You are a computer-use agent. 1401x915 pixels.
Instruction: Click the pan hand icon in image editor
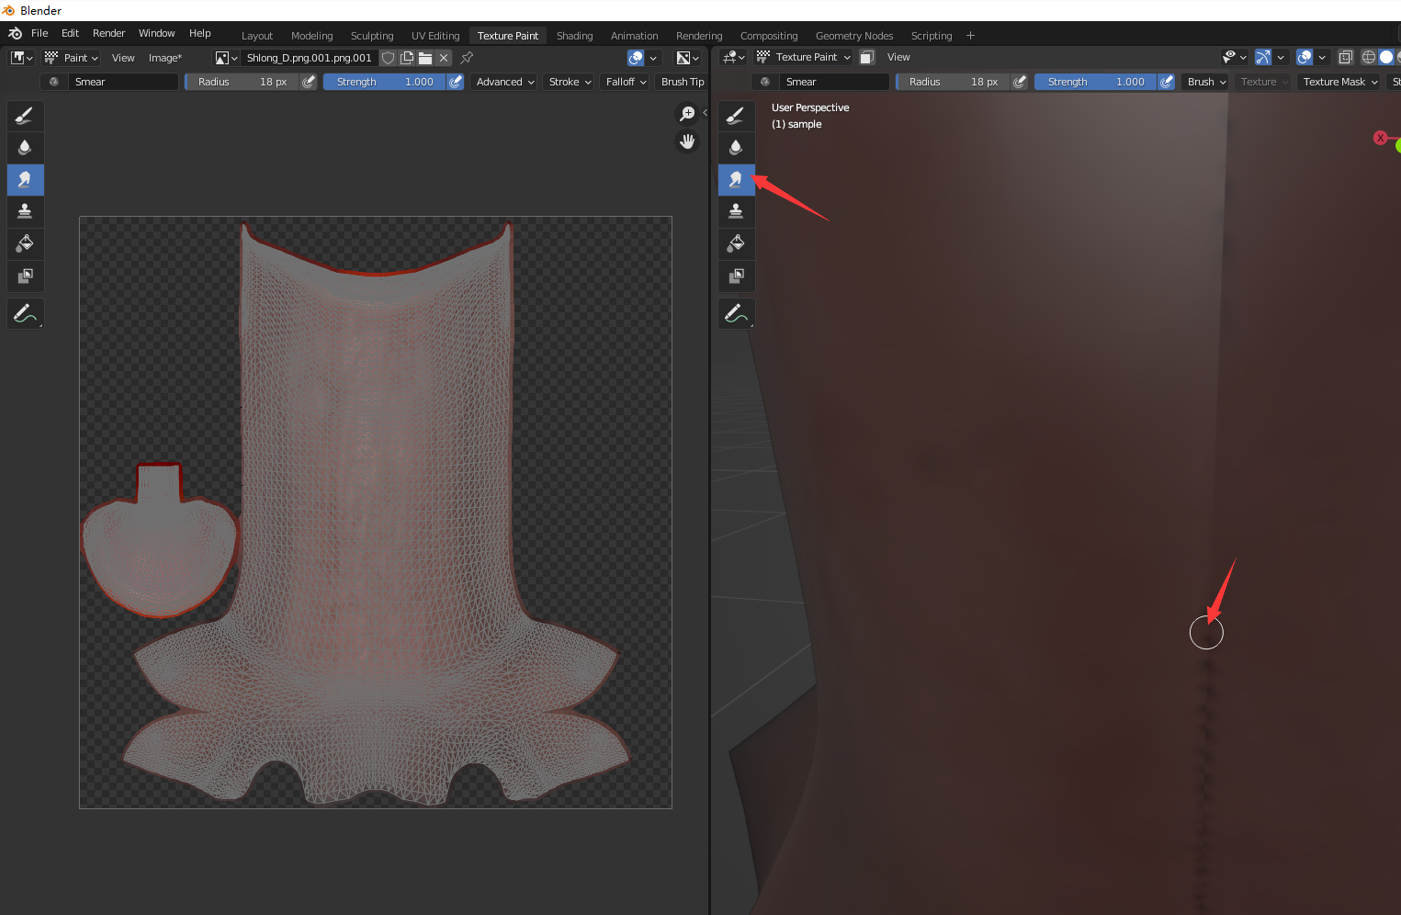pos(687,141)
